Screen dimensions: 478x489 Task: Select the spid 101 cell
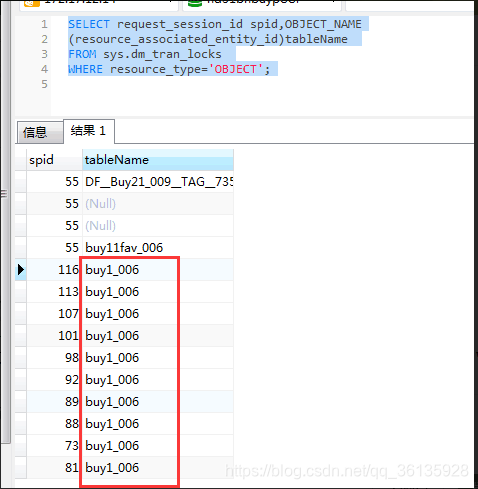54,336
